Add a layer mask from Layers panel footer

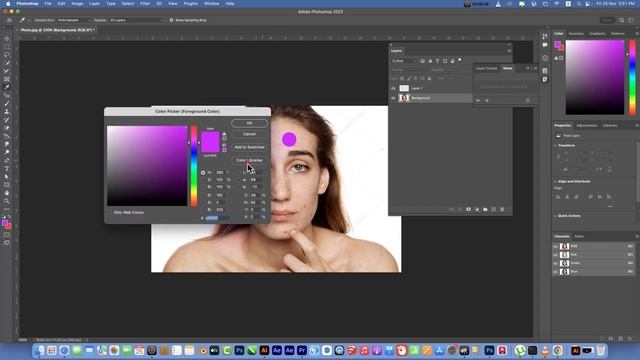click(468, 209)
